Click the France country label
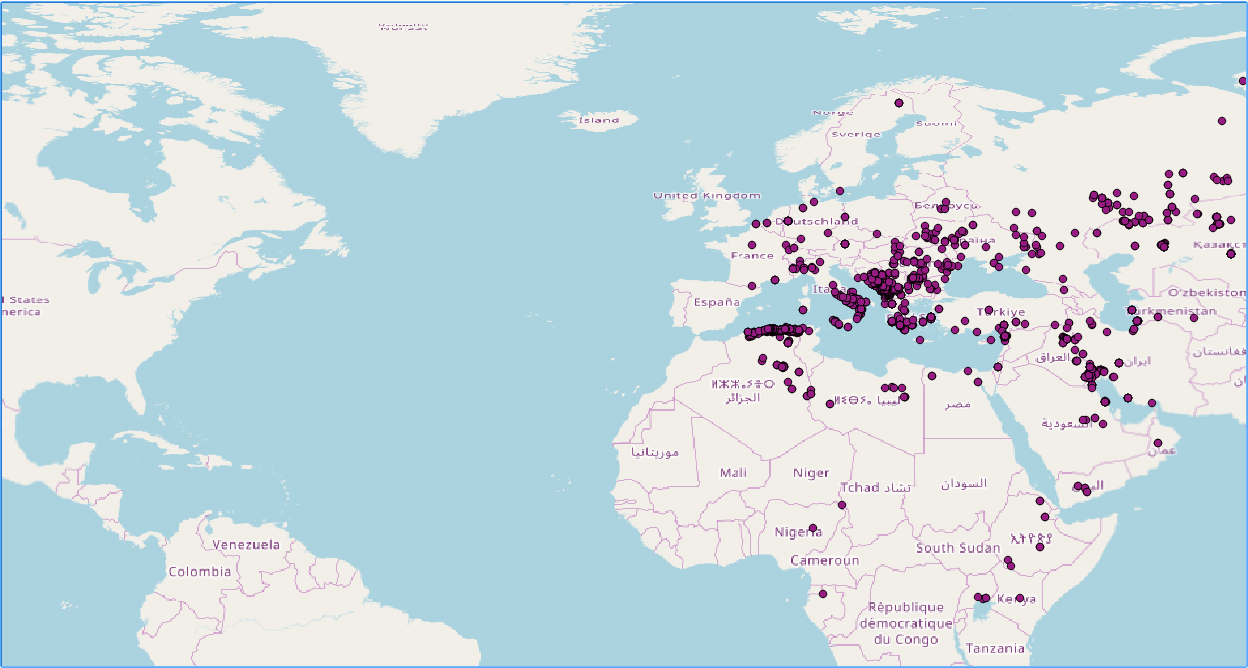The width and height of the screenshot is (1248, 668). click(752, 255)
